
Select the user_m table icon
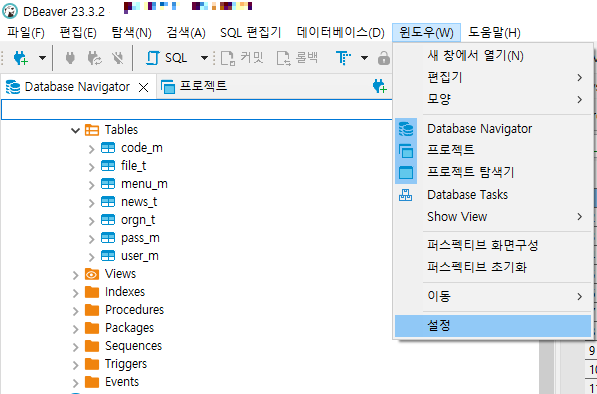(108, 256)
